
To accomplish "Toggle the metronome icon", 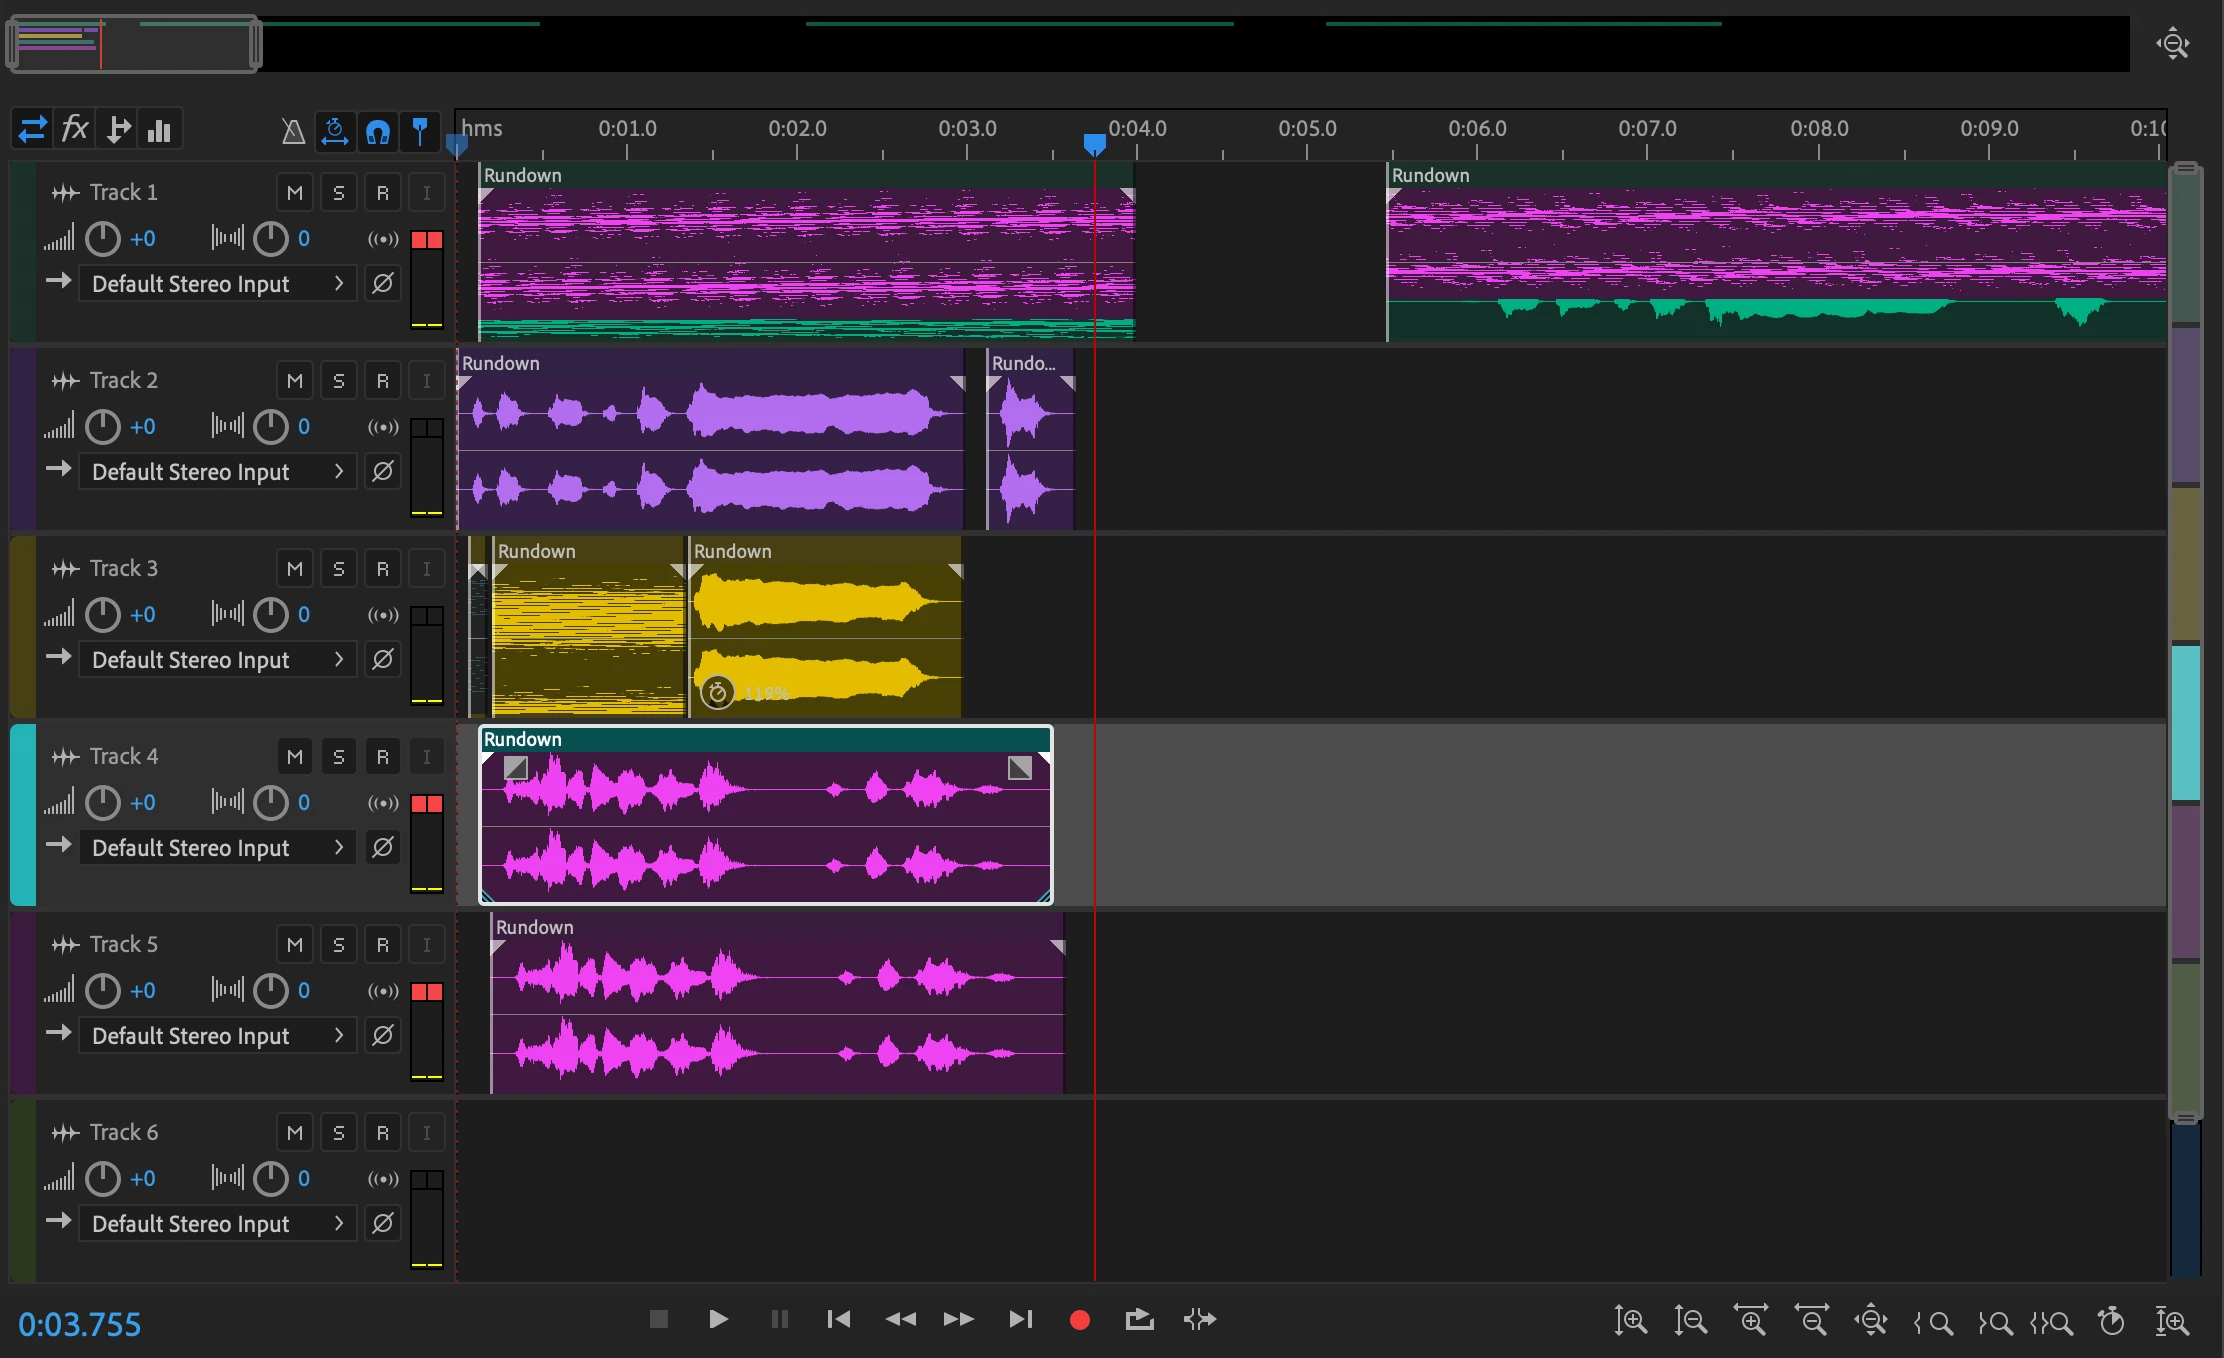I will [292, 131].
